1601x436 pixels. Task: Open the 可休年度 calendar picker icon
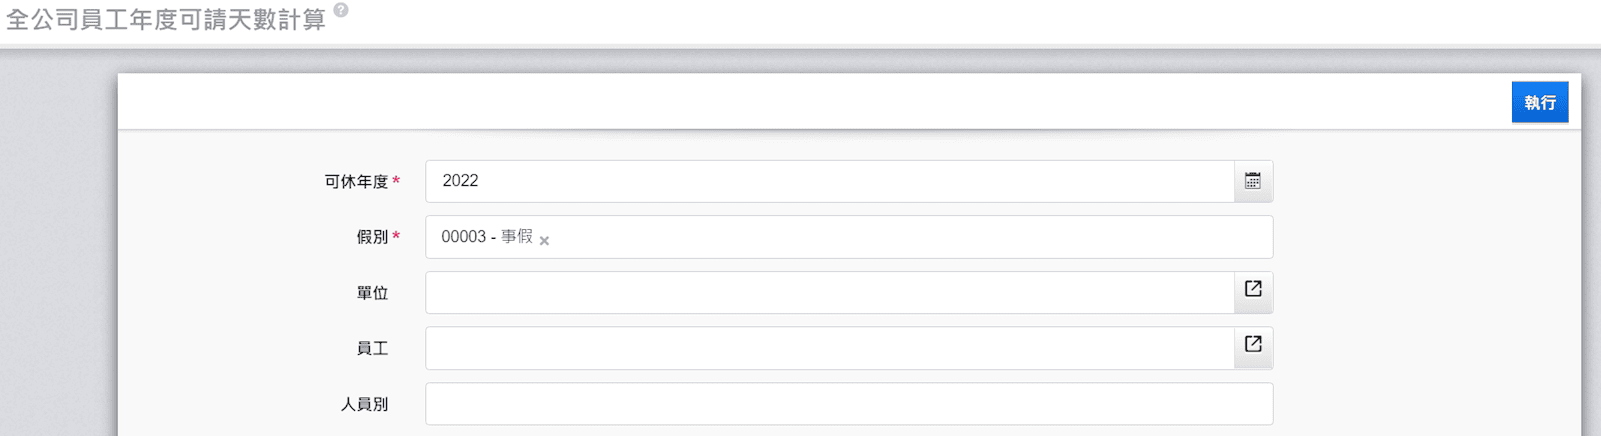tap(1252, 181)
